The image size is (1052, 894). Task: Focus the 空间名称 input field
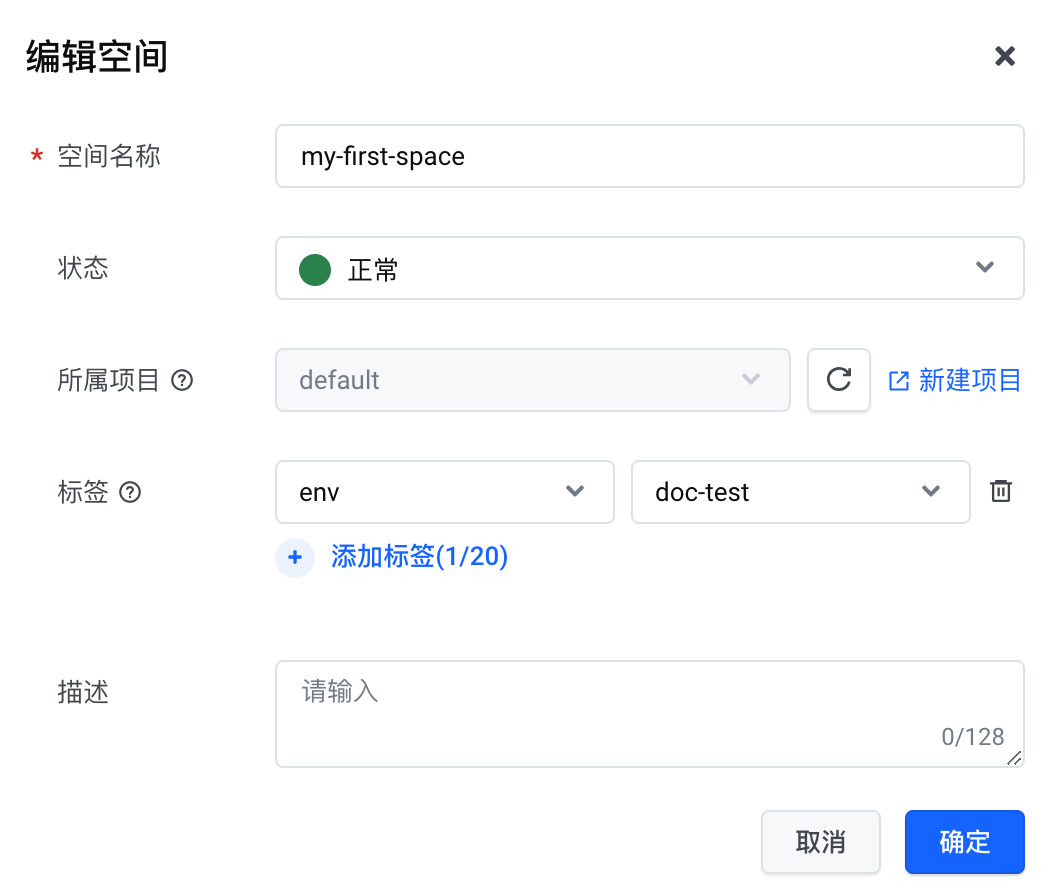648,156
